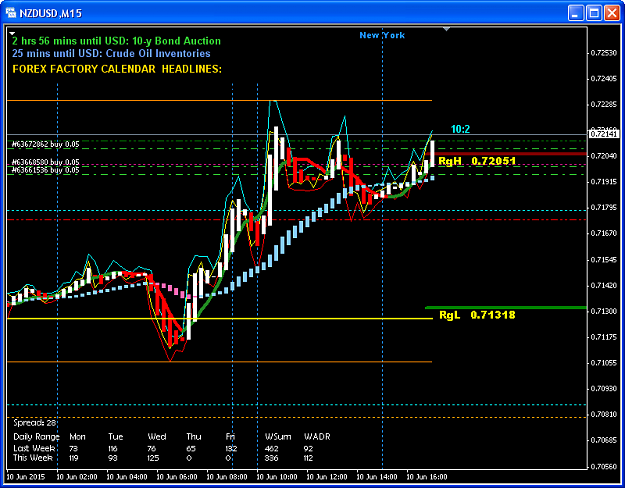The image size is (625, 488).
Task: Click the 'Tue' column header
Action: point(116,437)
